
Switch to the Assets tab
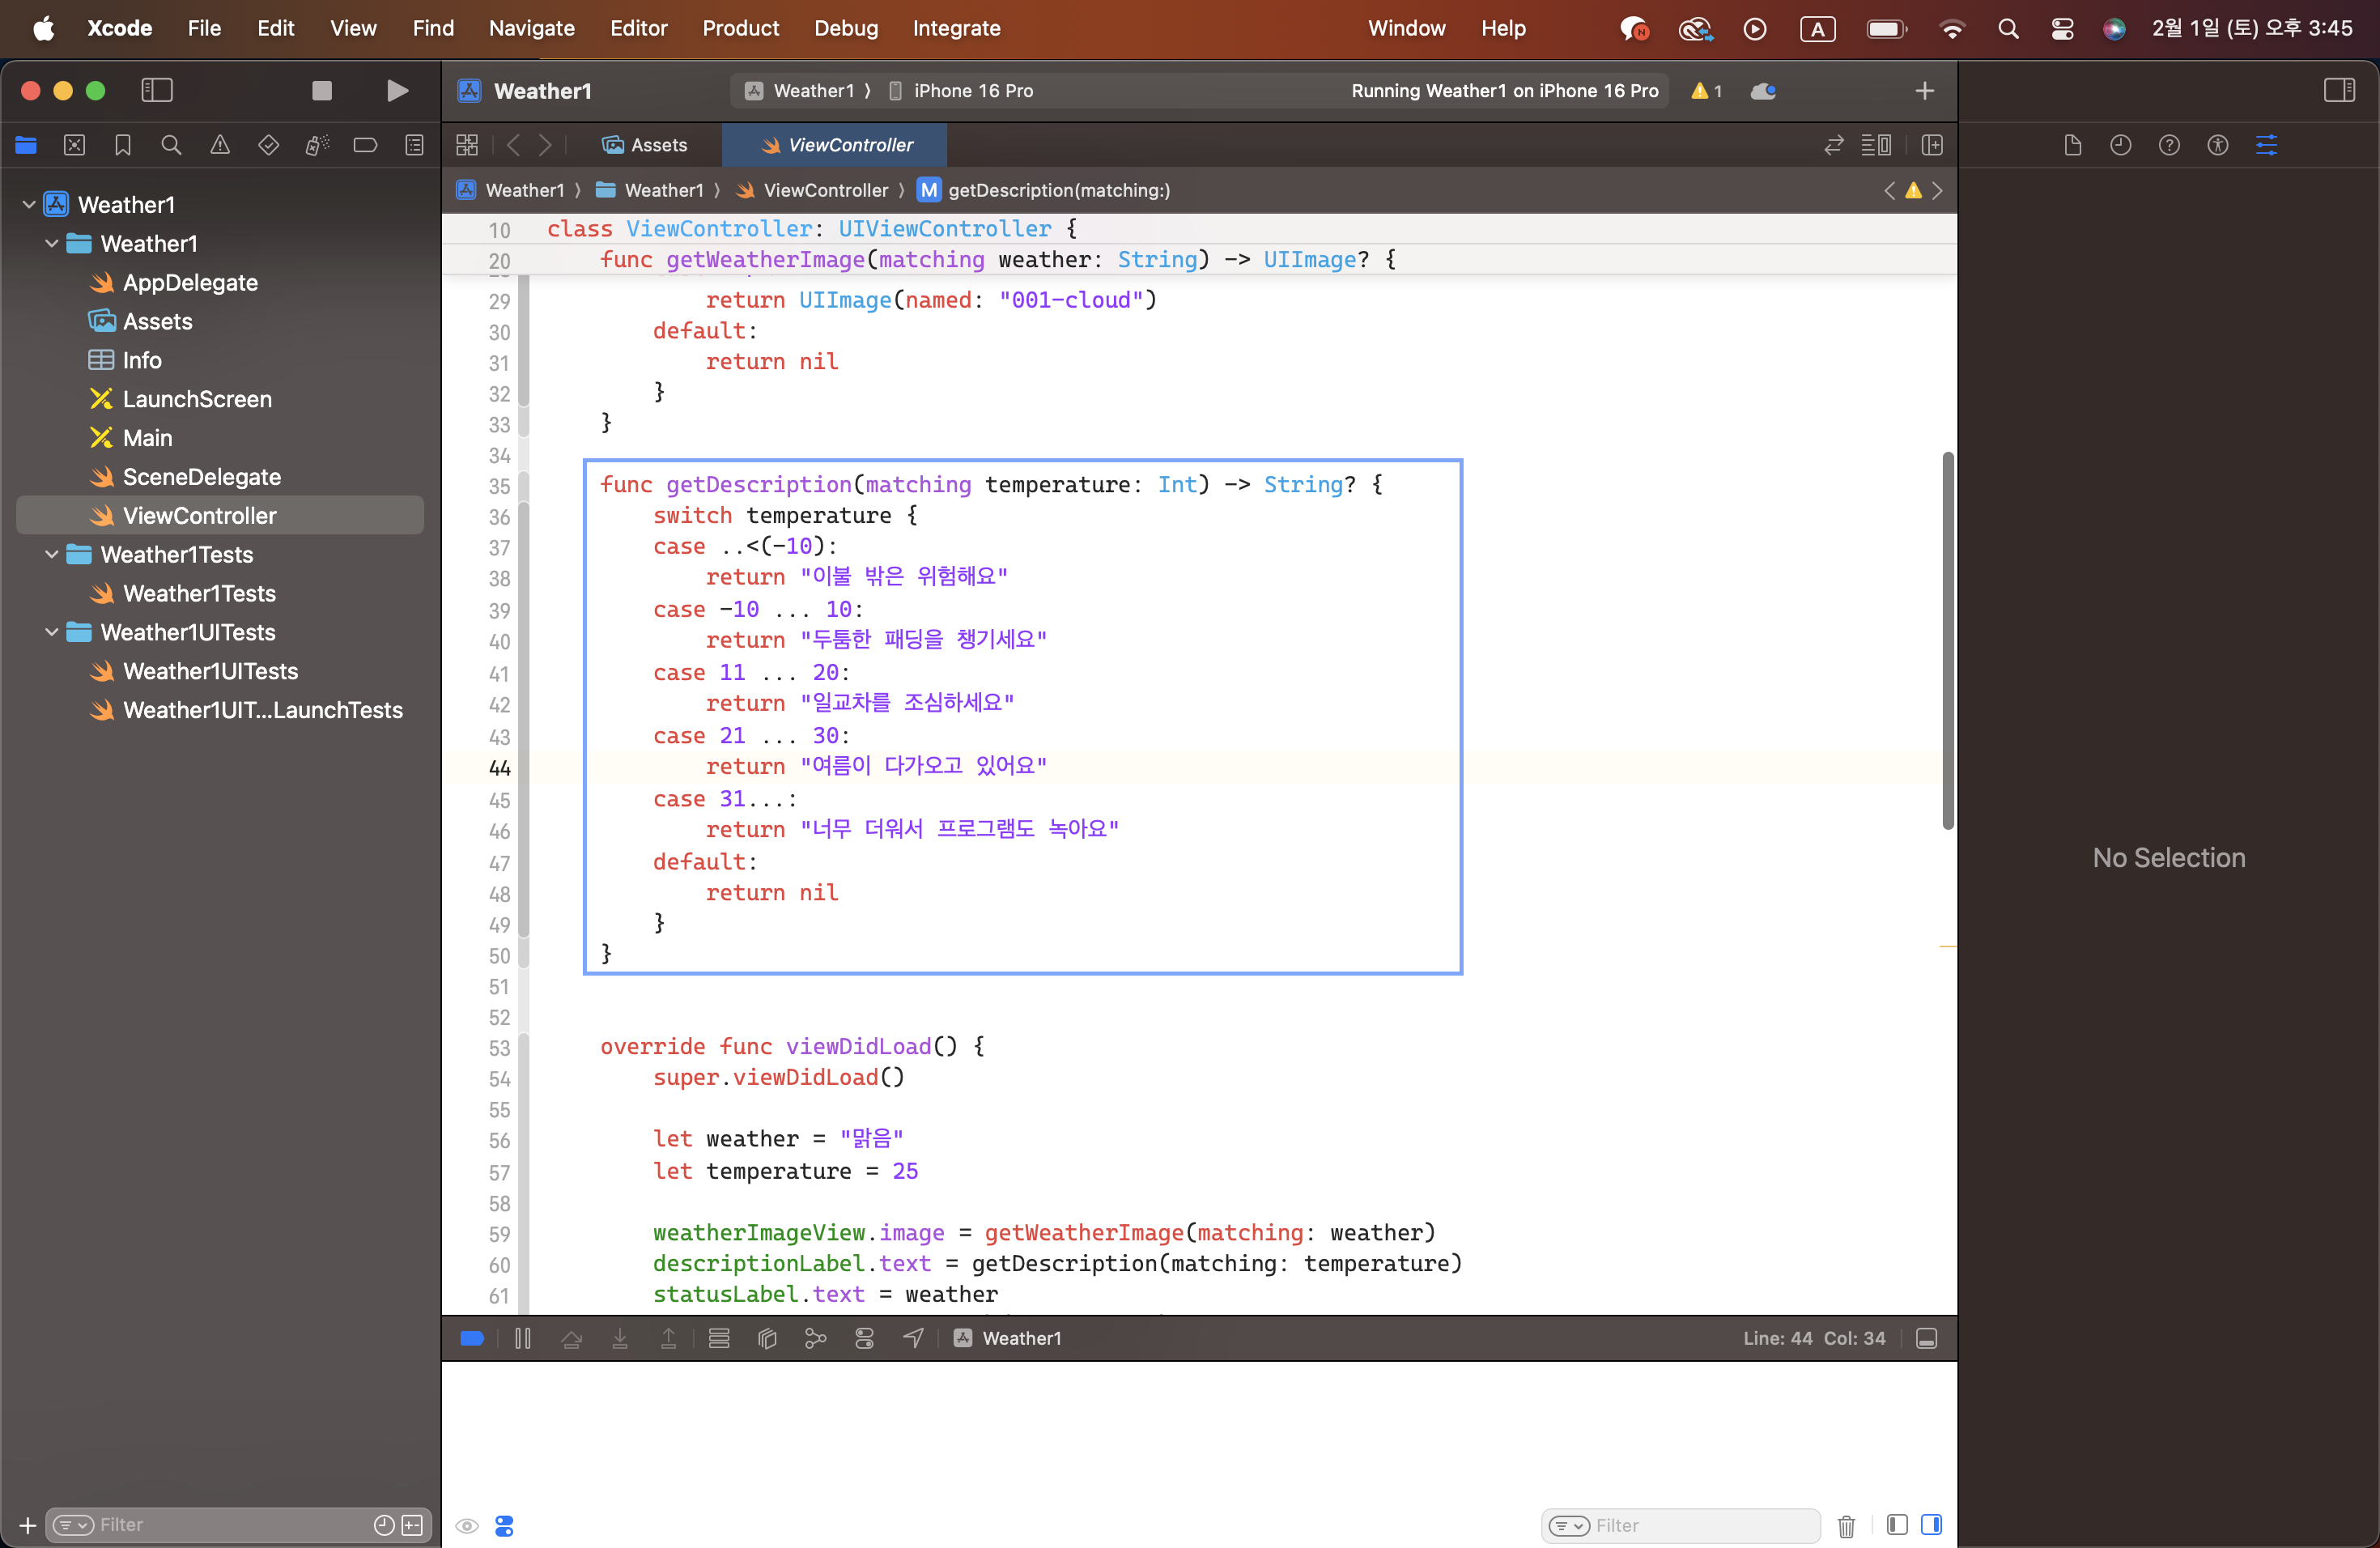tap(645, 145)
